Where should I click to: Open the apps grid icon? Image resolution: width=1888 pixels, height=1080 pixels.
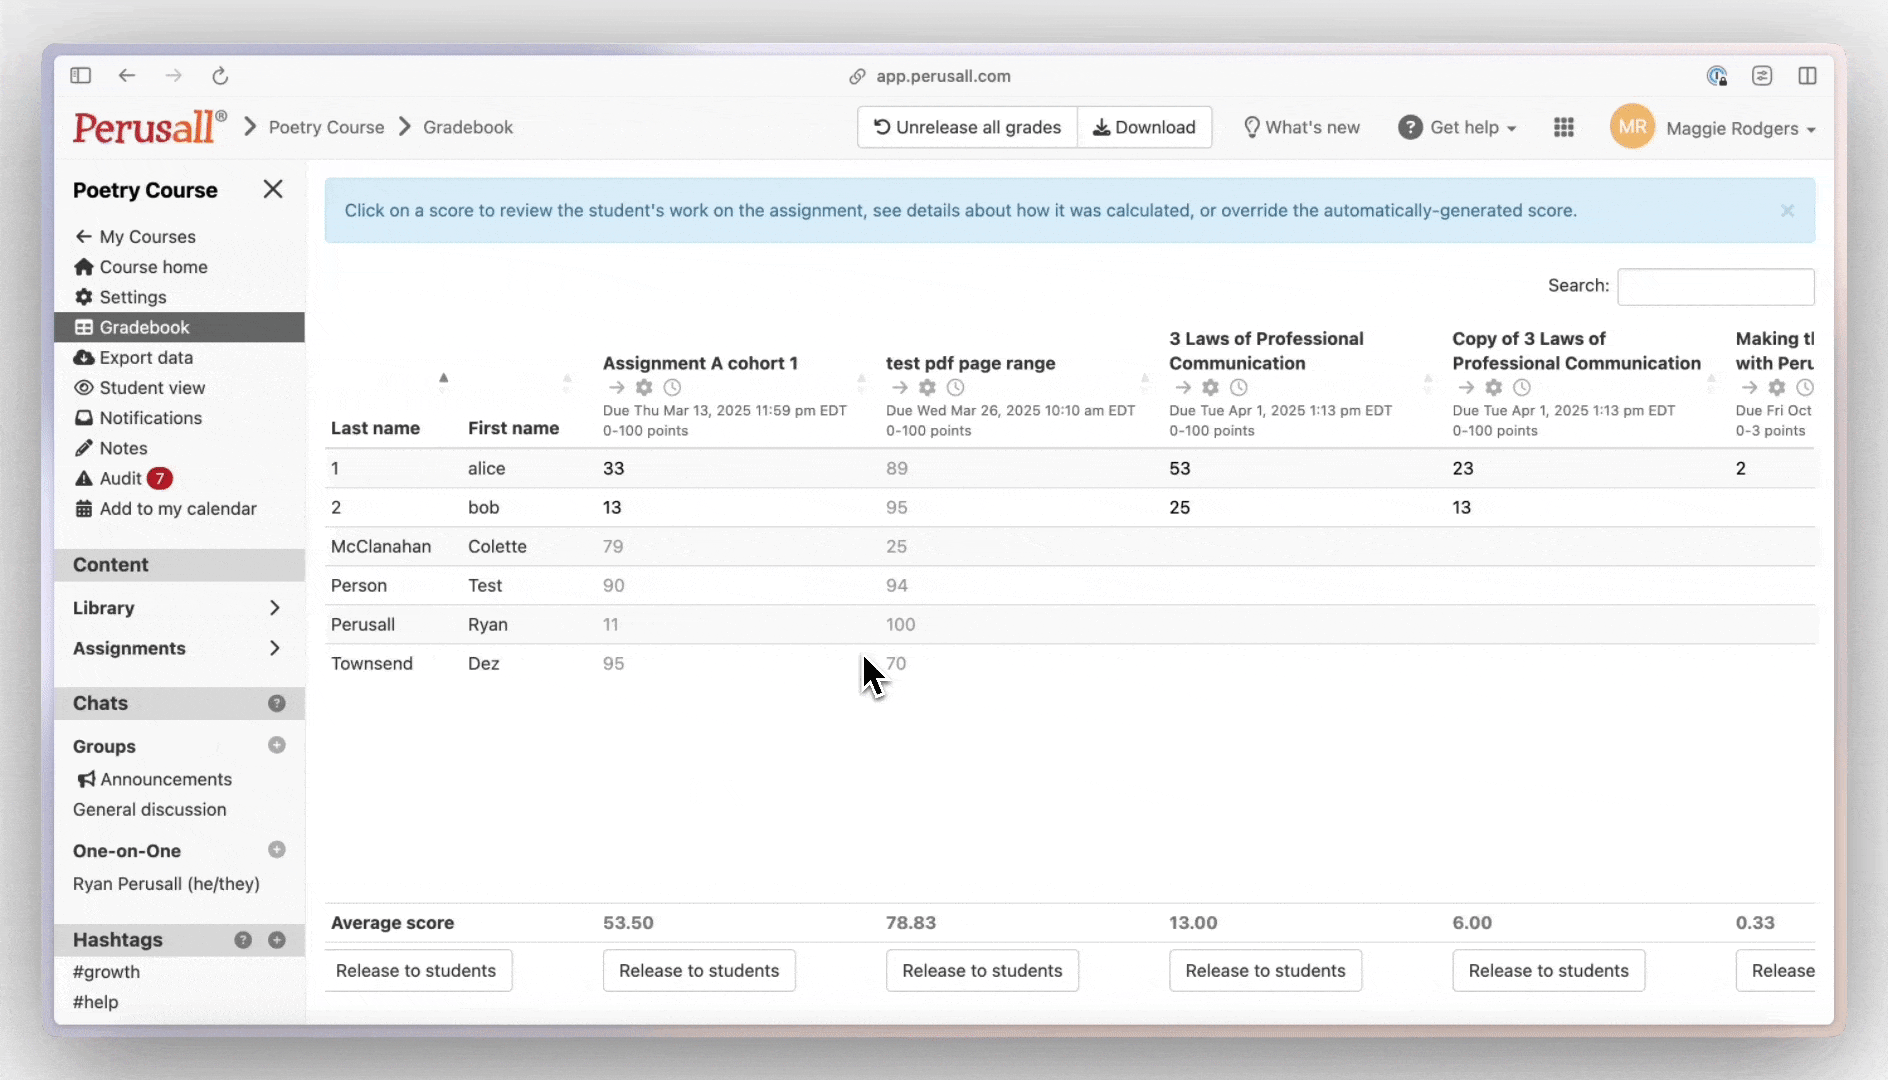tap(1564, 127)
